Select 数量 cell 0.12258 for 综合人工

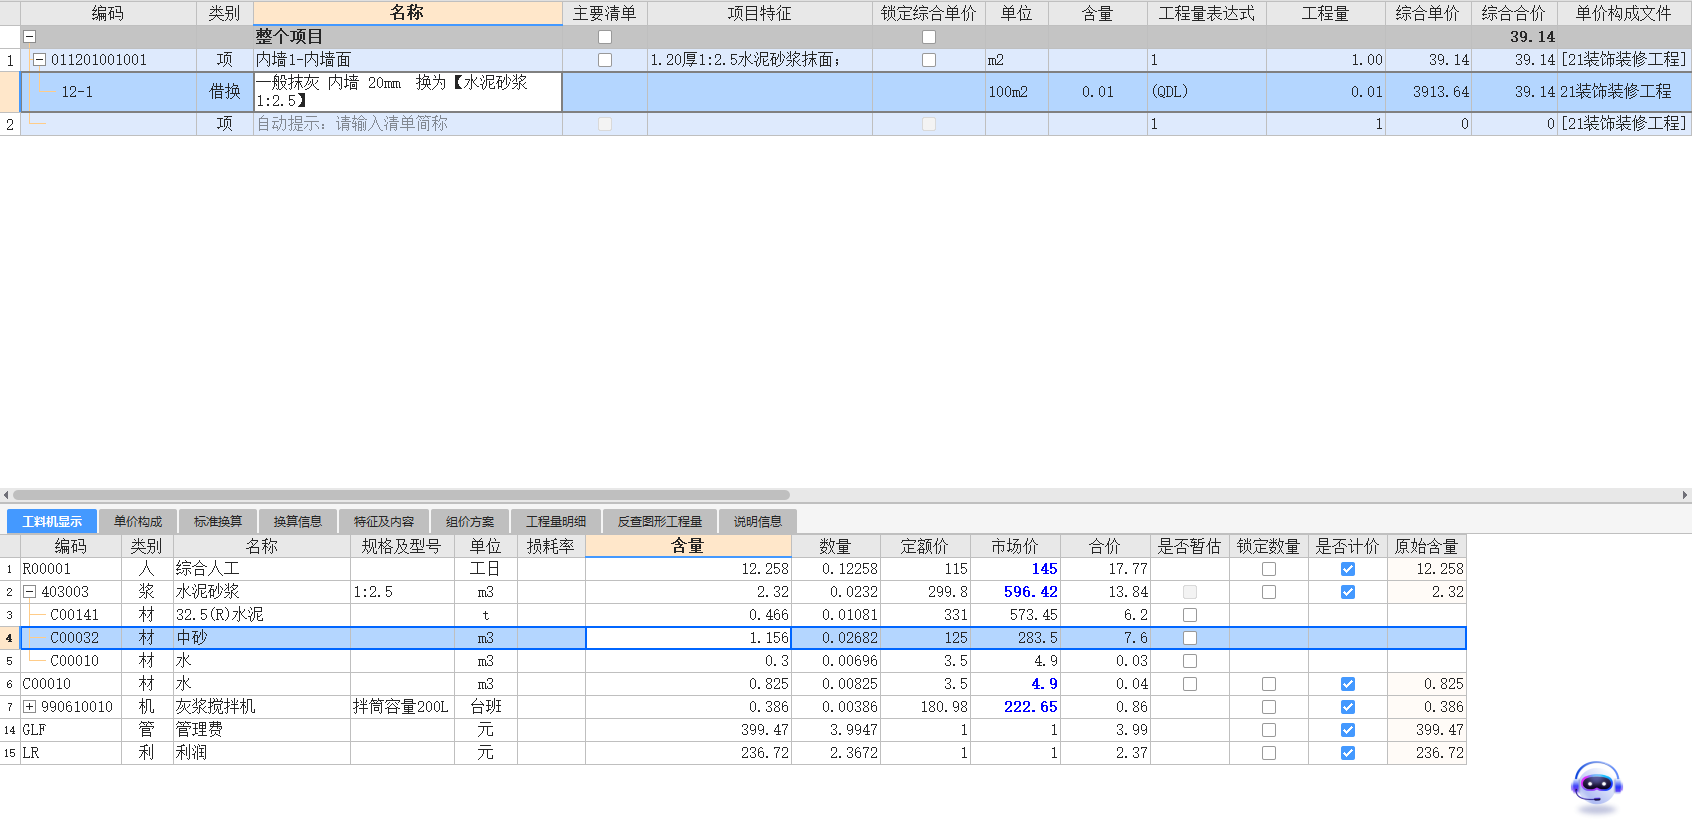[x=836, y=569]
